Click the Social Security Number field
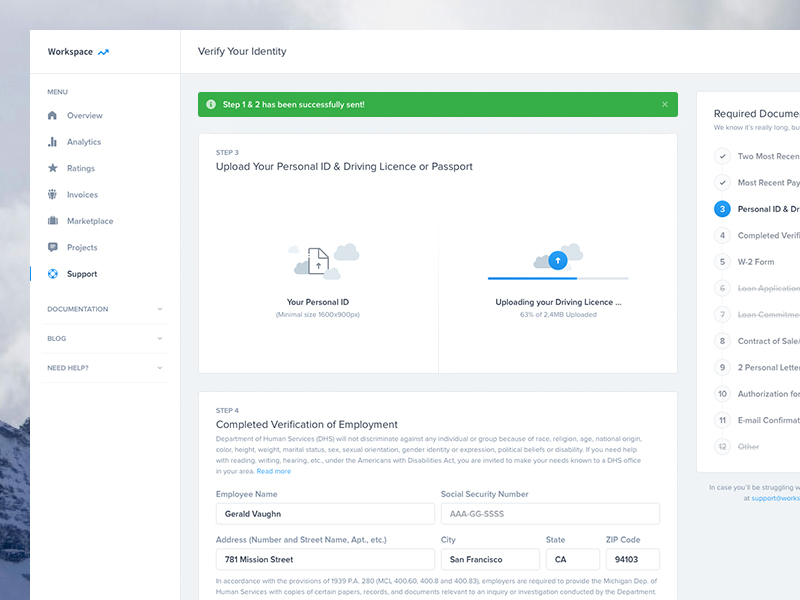Image resolution: width=800 pixels, height=600 pixels. click(x=550, y=514)
